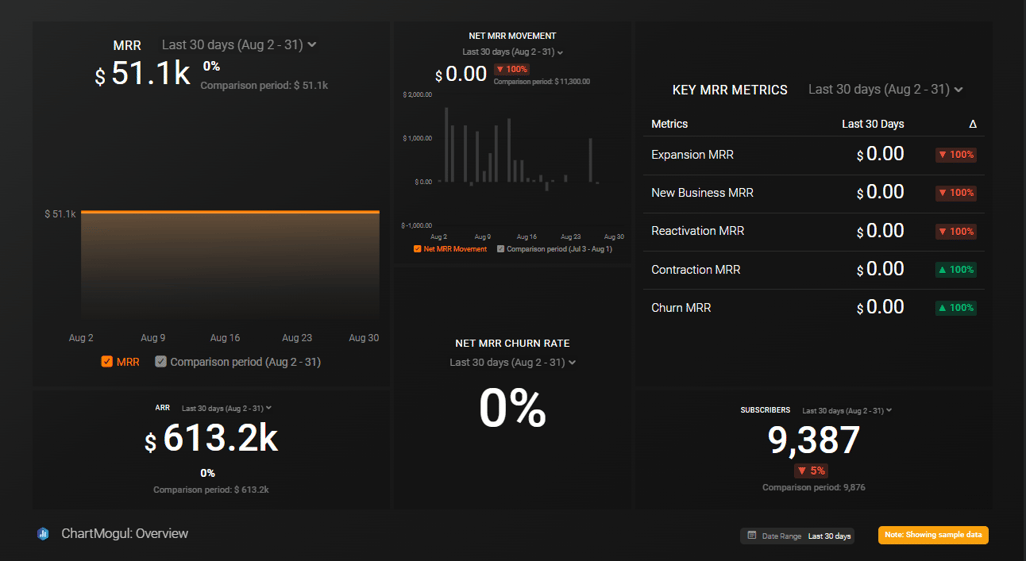1026x561 pixels.
Task: Click the red 5% decrease badge under Subscribers
Action: pyautogui.click(x=811, y=471)
